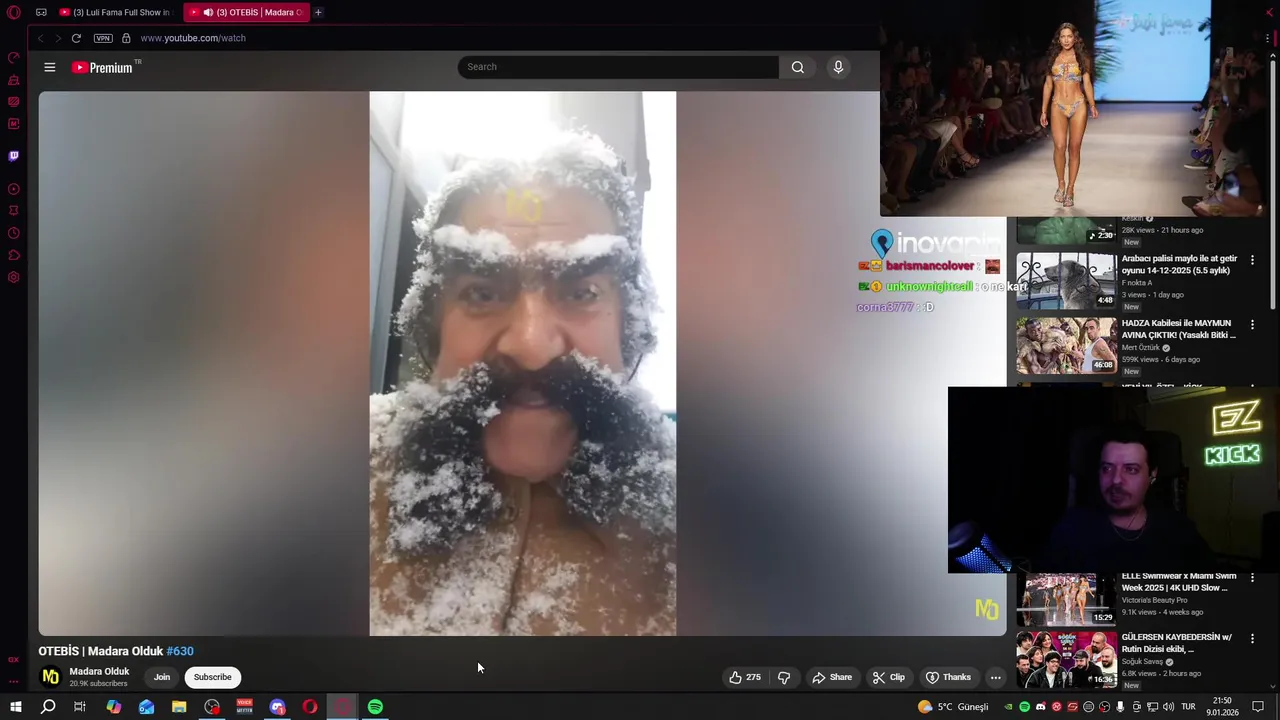1280x720 pixels.
Task: Open weather widget 5°C Güneşli
Action: tap(953, 707)
